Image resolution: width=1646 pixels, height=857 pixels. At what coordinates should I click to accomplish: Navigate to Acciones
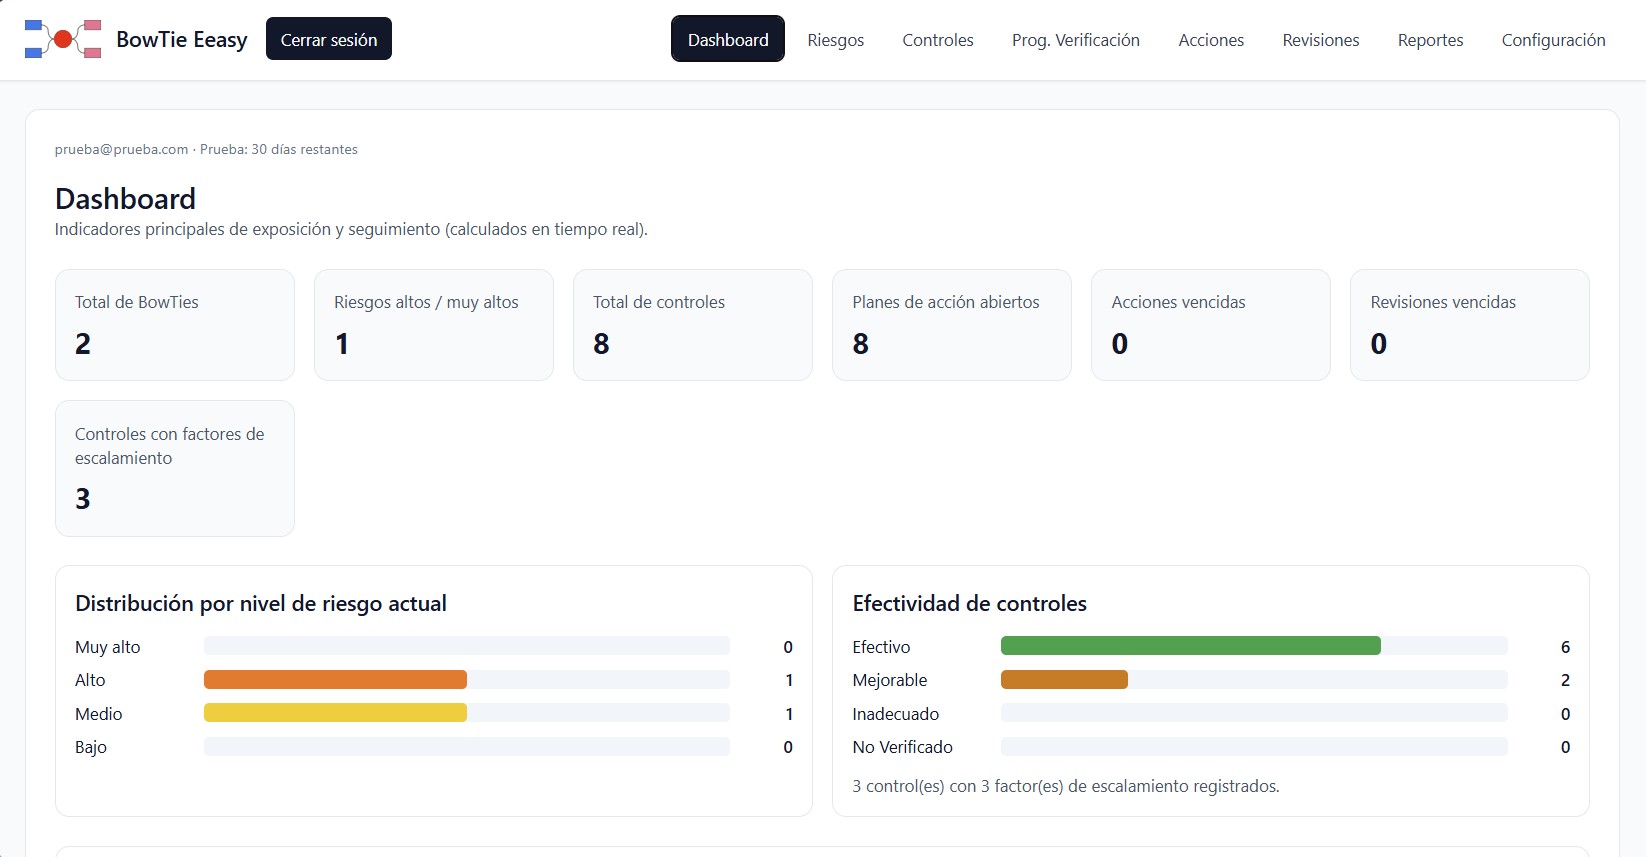coord(1211,40)
